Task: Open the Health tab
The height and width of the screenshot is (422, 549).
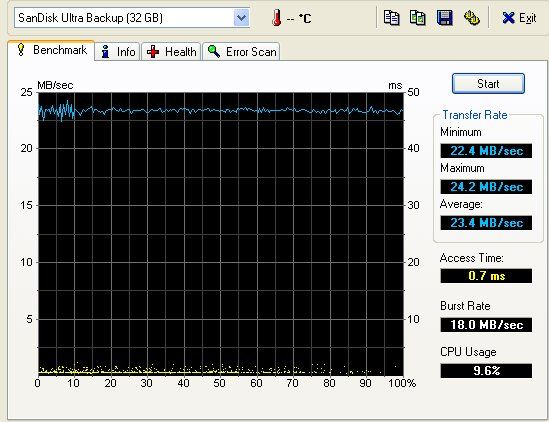Action: coord(171,51)
